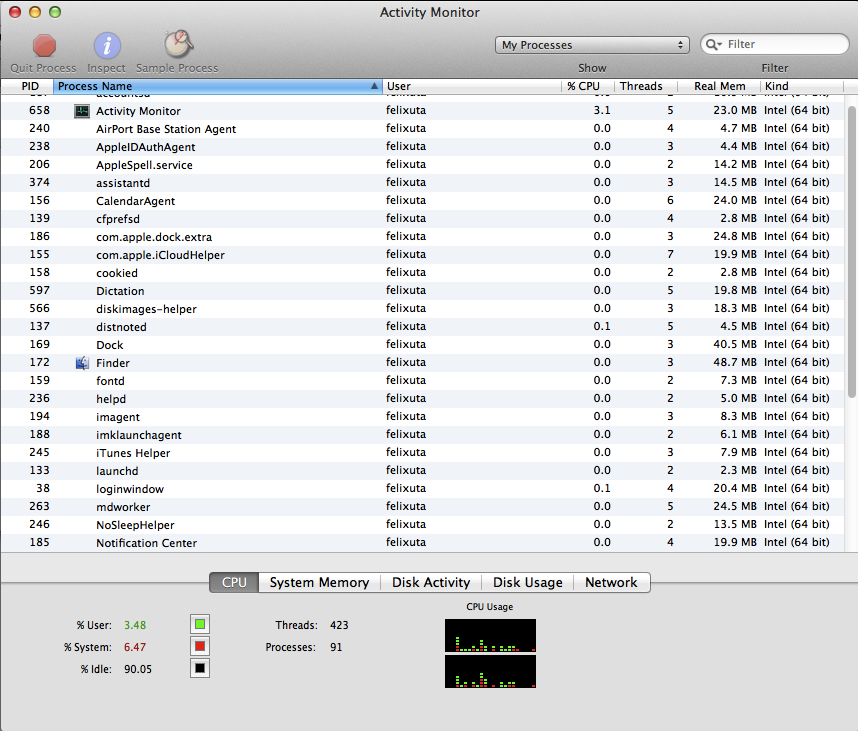
Task: Select the Dictation process
Action: [x=422, y=291]
